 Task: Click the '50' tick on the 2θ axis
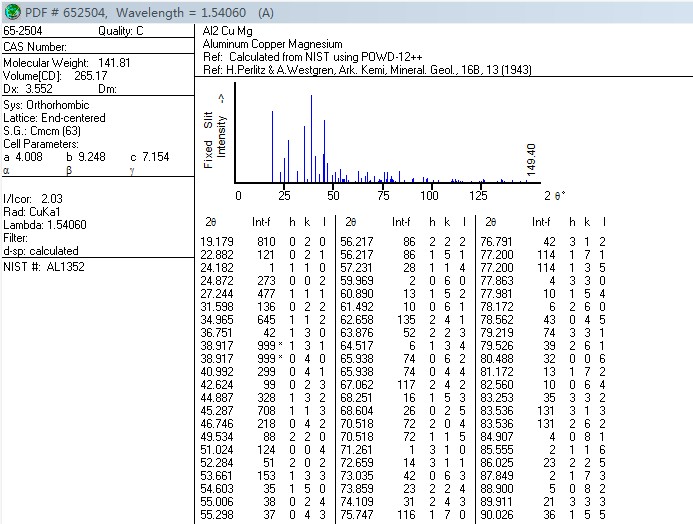(333, 195)
